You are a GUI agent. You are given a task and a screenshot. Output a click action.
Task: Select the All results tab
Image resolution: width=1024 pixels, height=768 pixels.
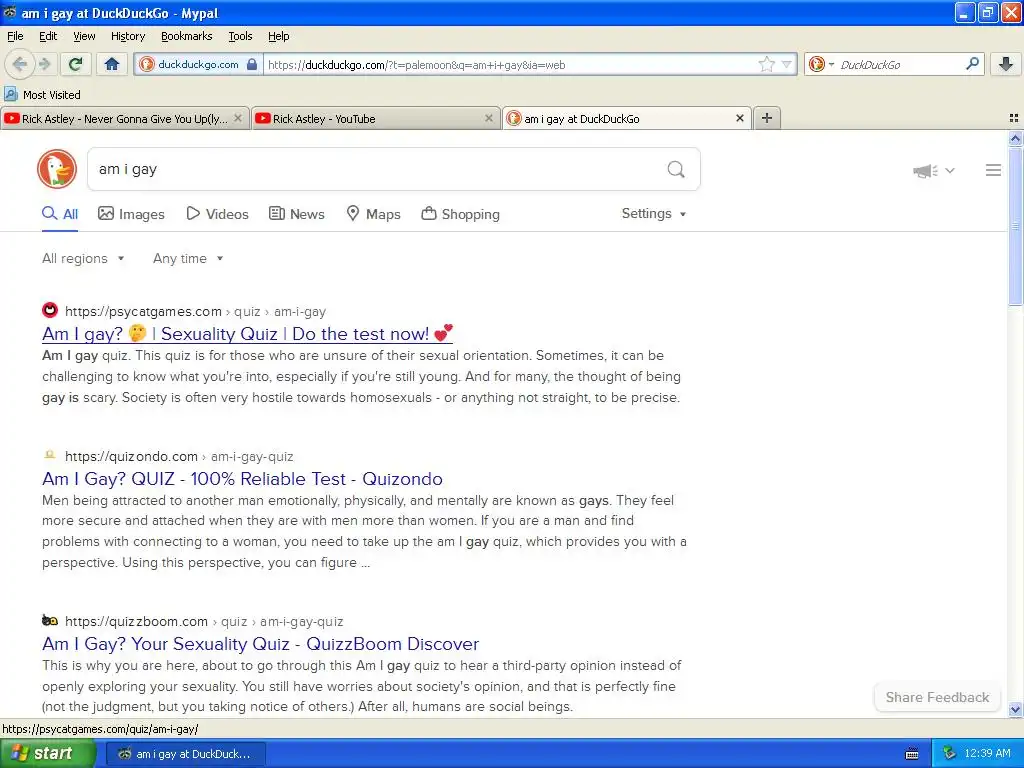(60, 214)
